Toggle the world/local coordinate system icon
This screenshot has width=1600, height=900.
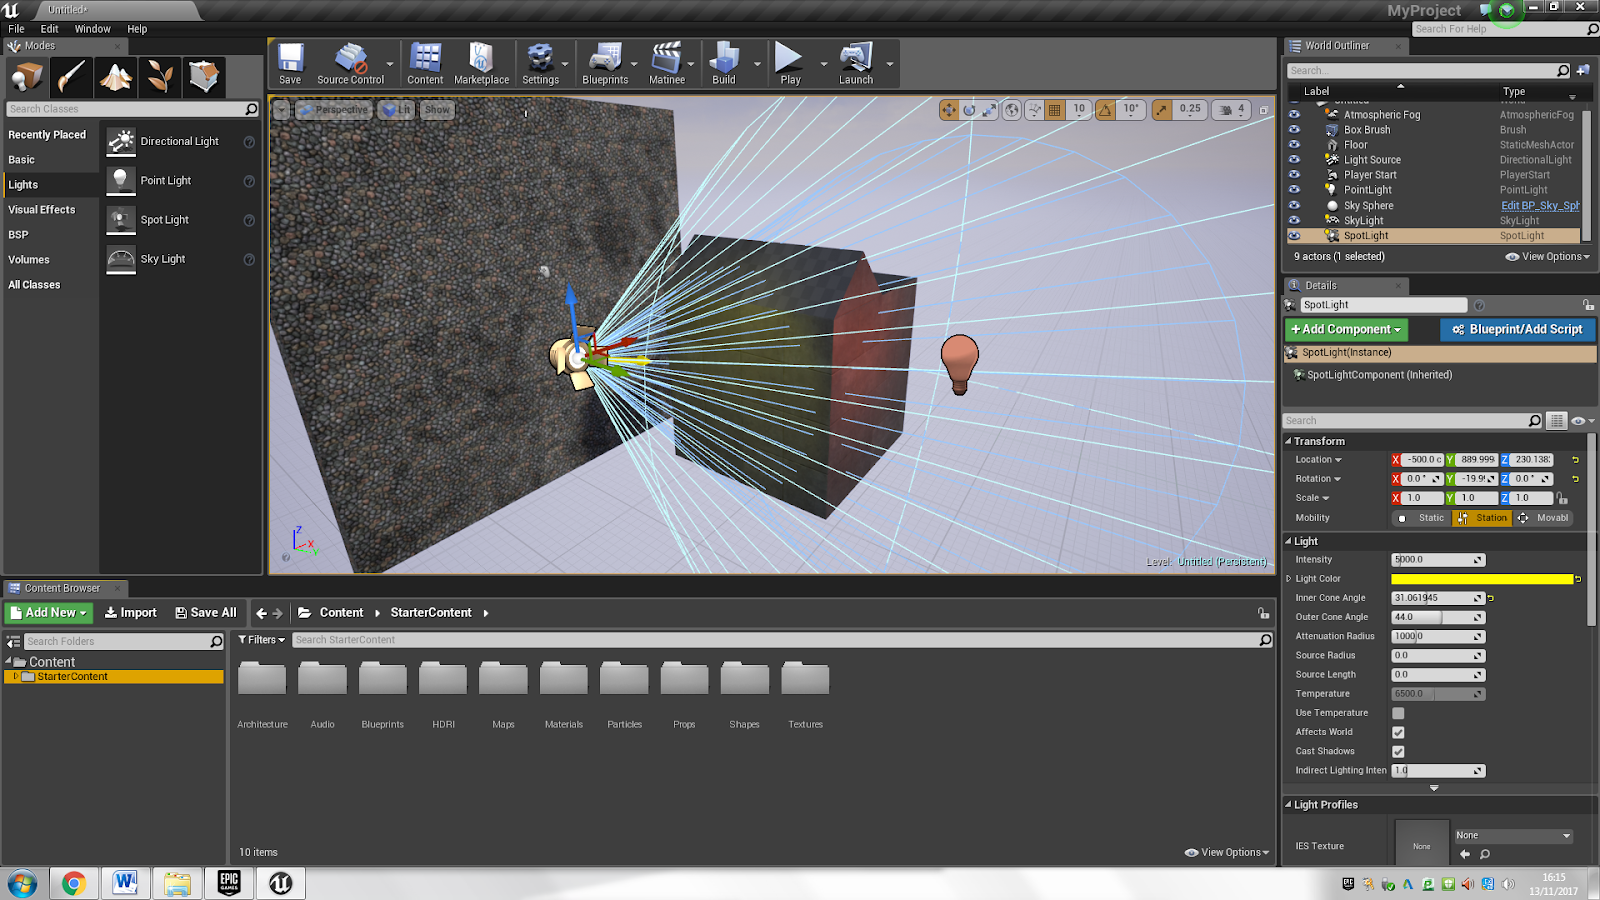(1012, 110)
